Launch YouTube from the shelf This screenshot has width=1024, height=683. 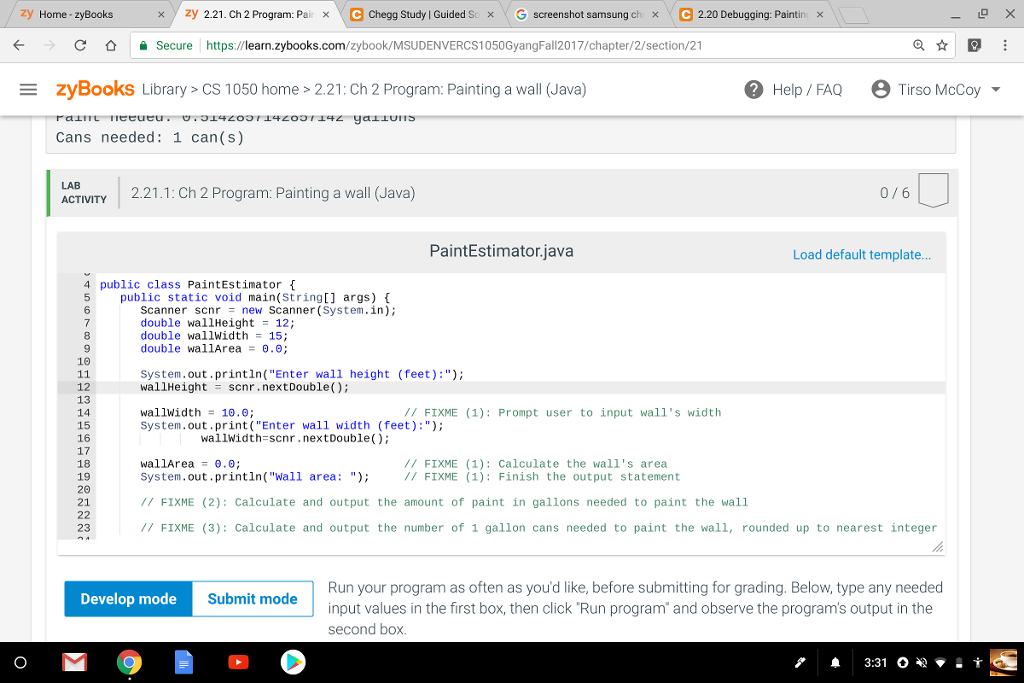[238, 661]
